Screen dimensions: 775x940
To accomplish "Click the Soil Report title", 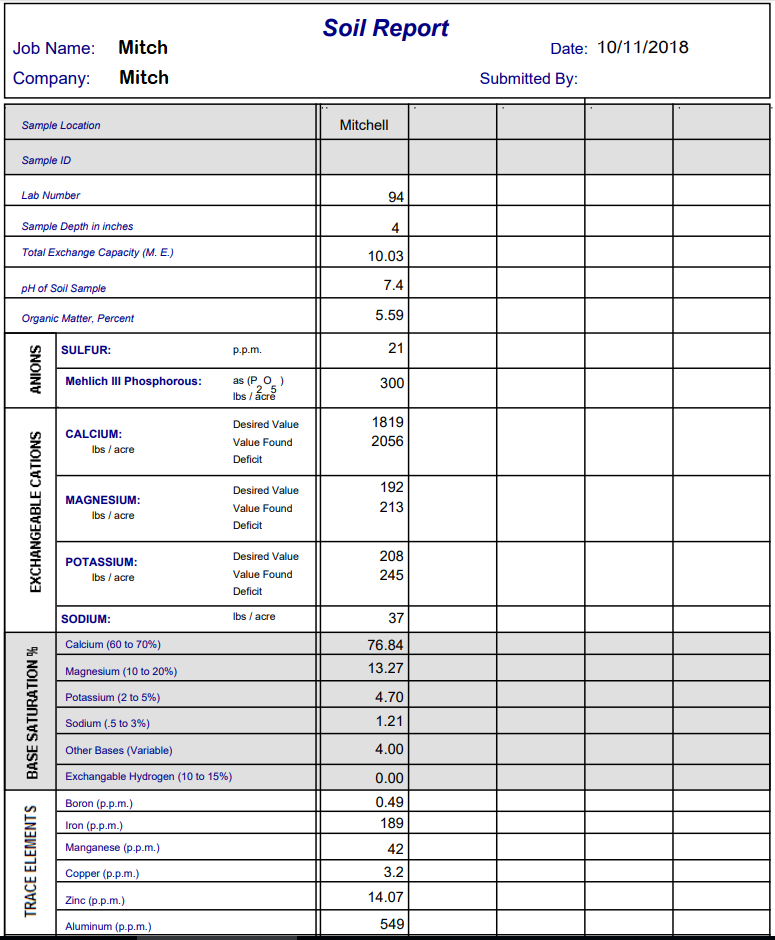I will tap(385, 28).
